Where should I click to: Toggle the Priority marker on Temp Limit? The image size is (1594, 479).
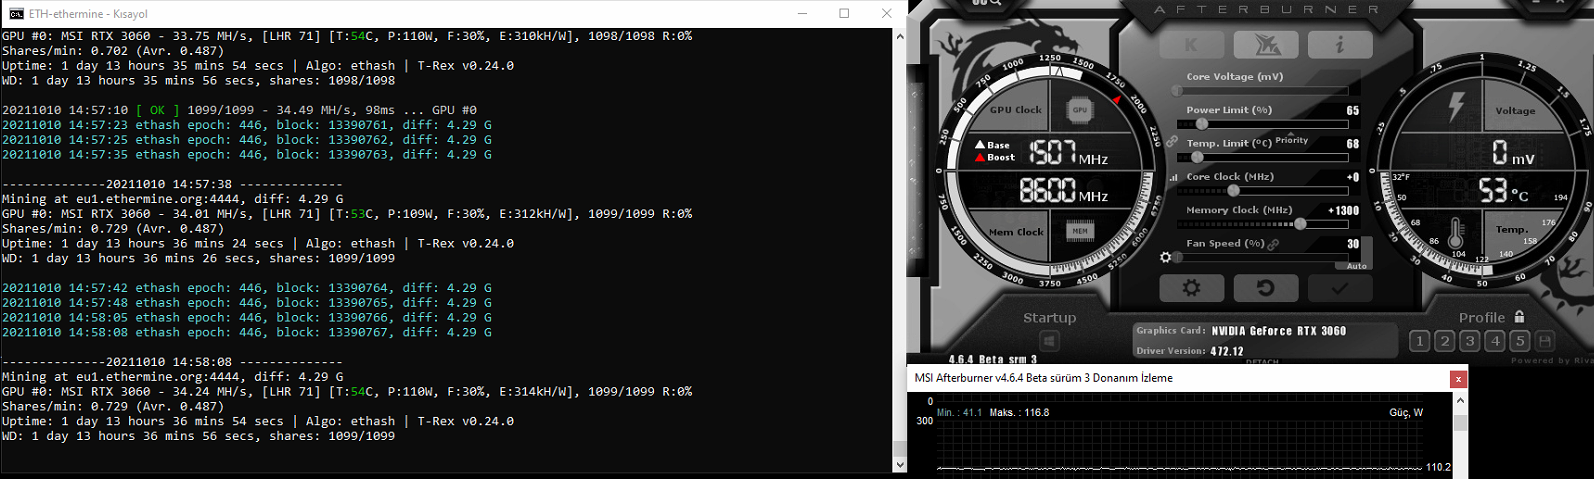click(1291, 140)
